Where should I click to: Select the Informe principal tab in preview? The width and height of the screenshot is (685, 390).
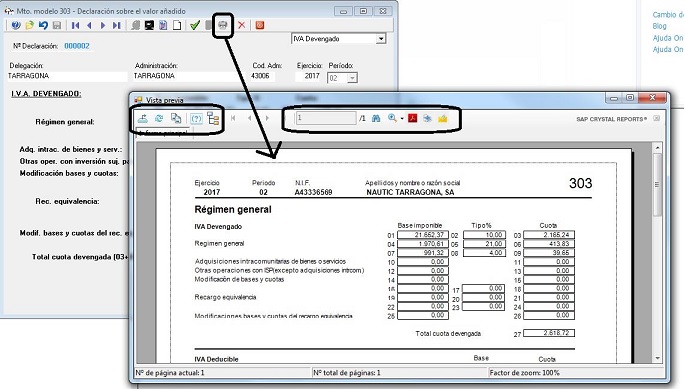point(164,133)
